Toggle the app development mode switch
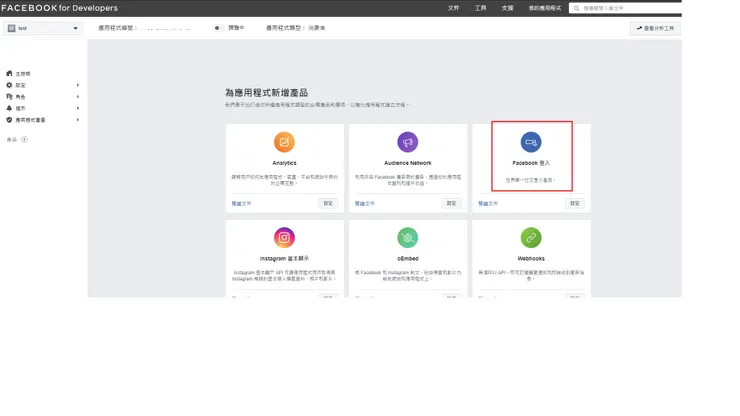The height and width of the screenshot is (416, 740). coord(217,28)
